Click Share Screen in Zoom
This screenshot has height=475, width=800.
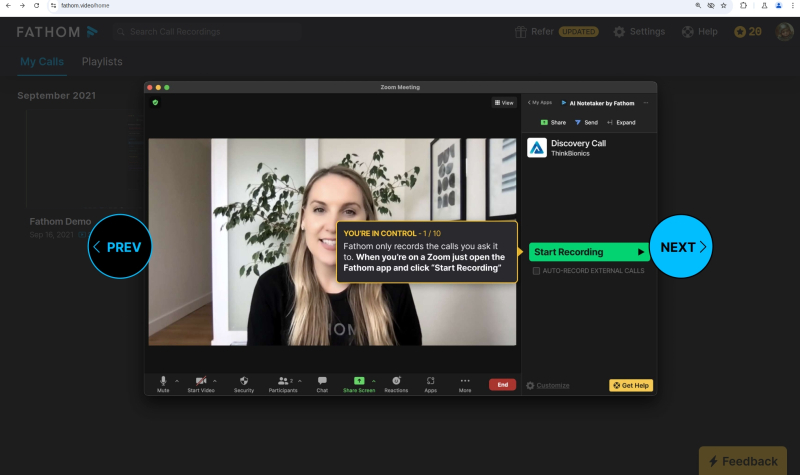(359, 384)
